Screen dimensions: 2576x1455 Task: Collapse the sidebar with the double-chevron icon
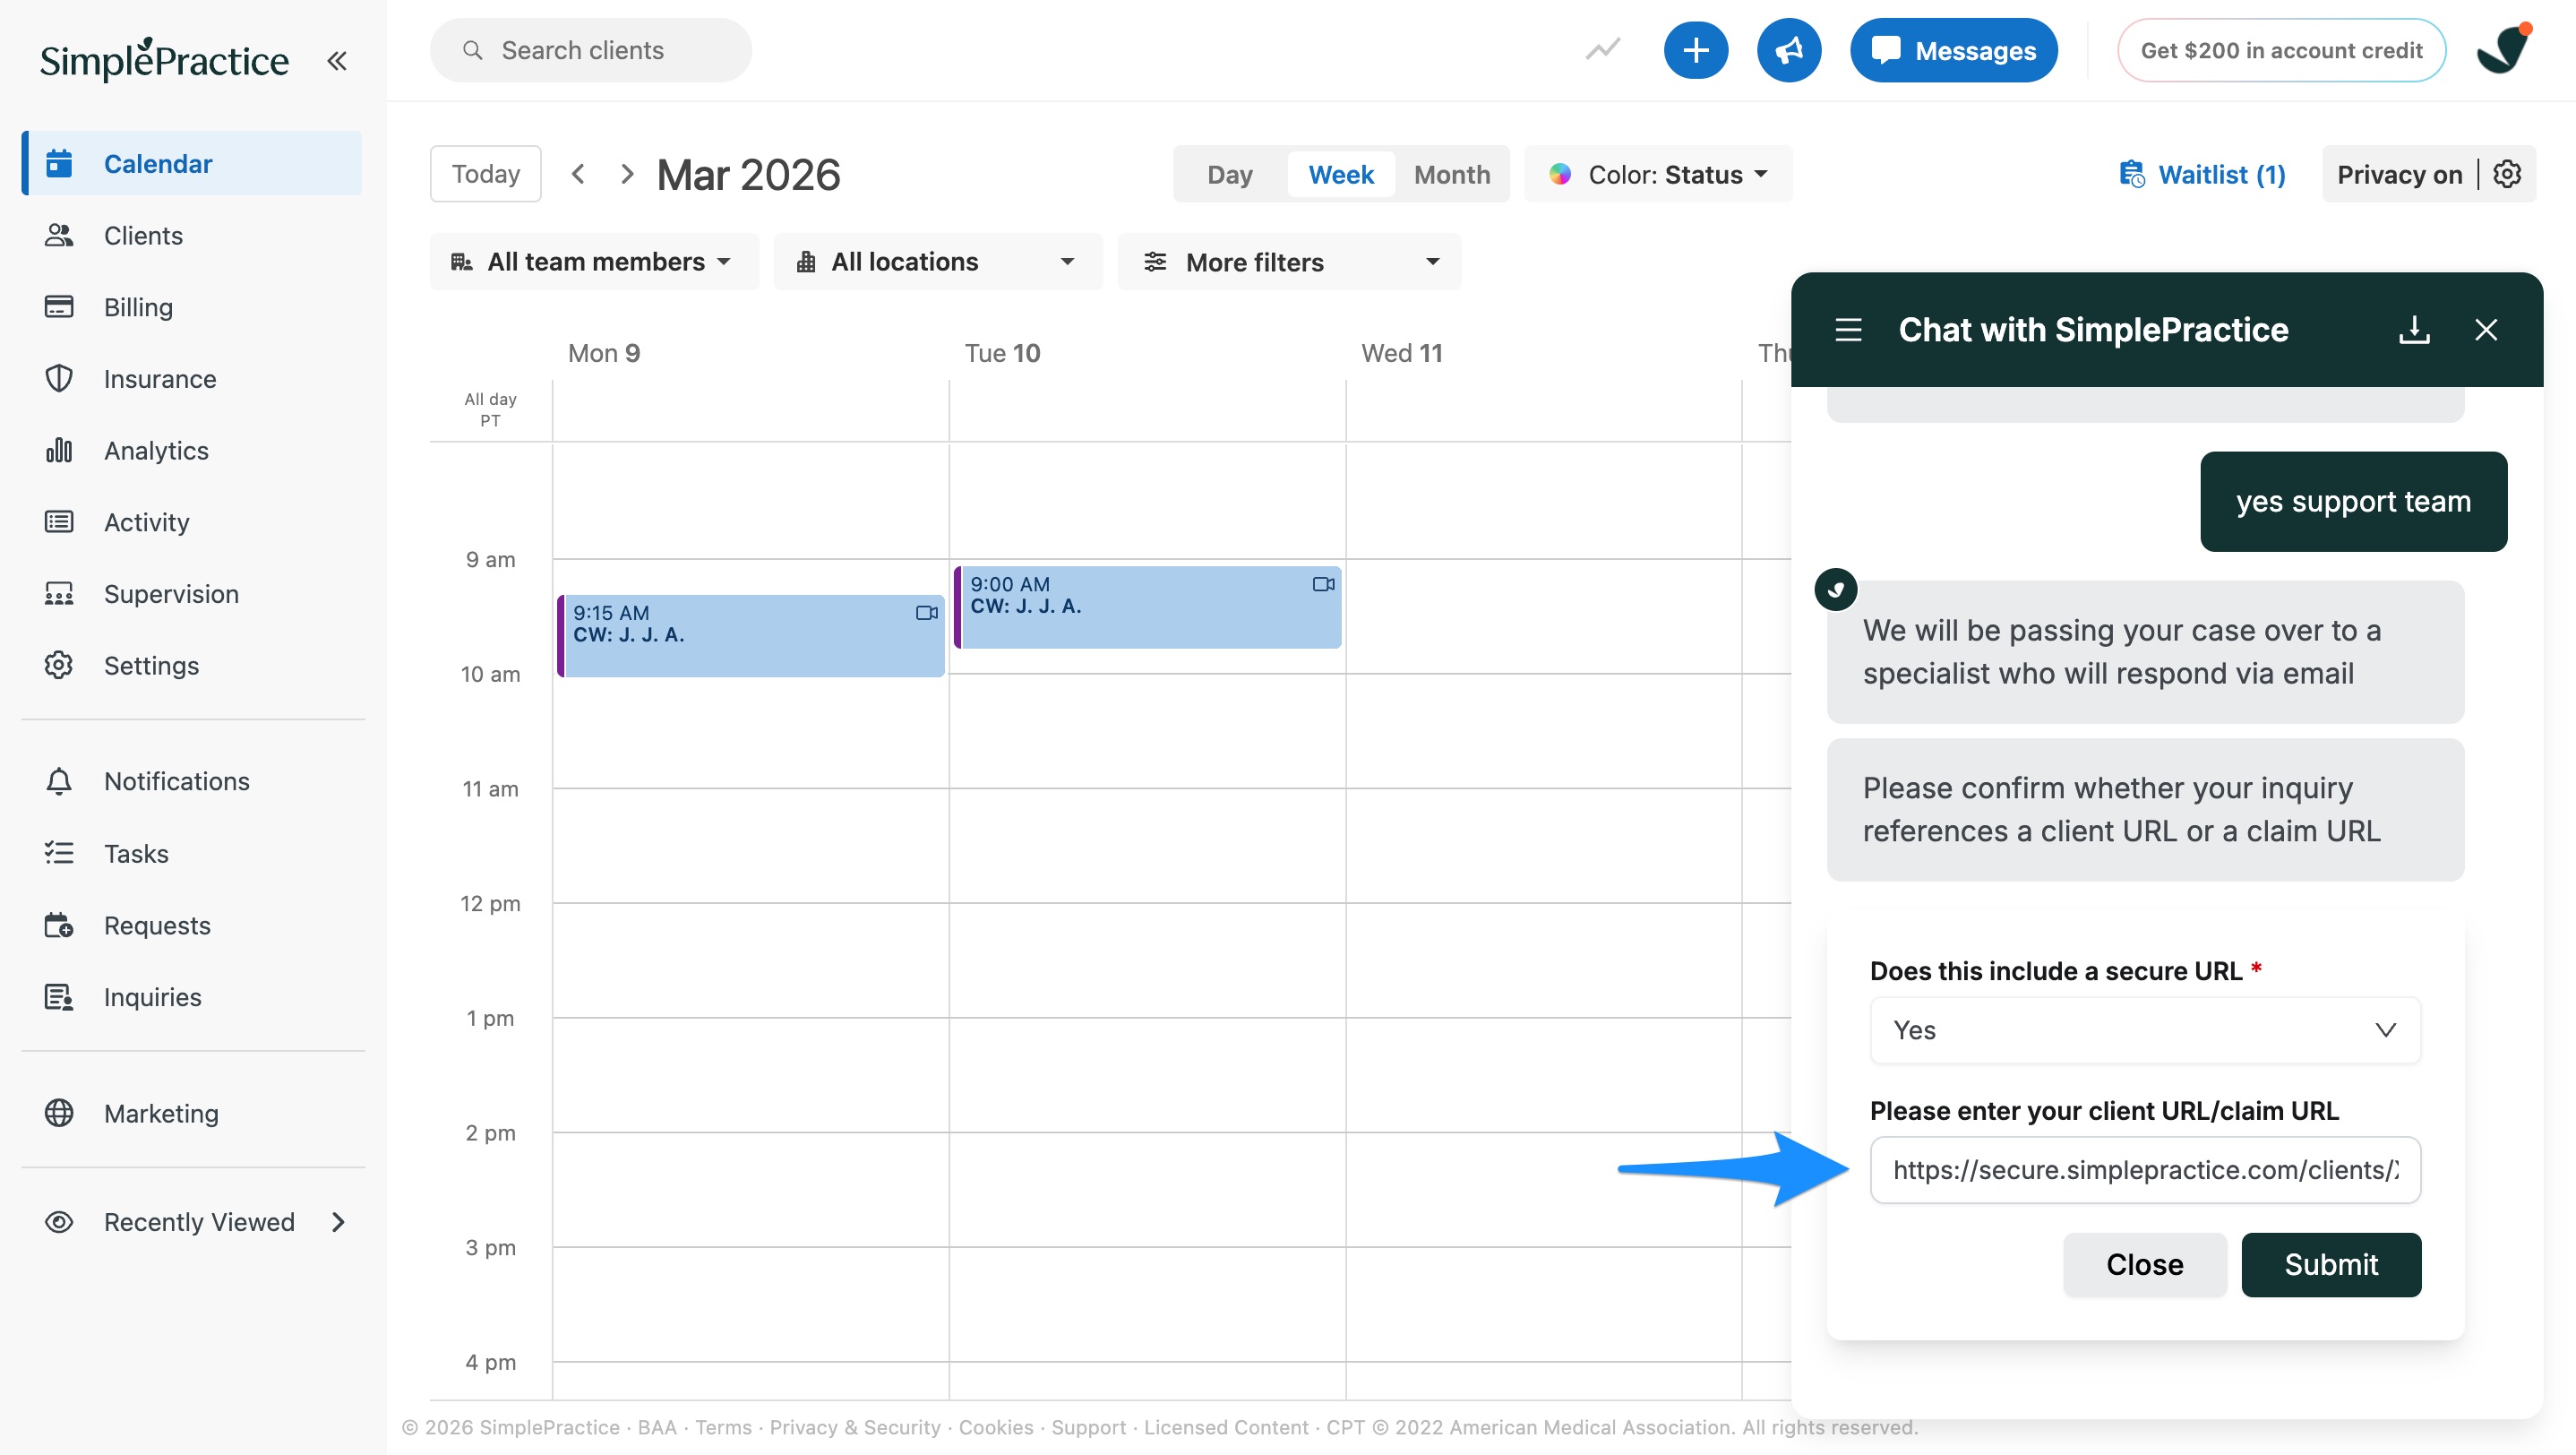337,61
